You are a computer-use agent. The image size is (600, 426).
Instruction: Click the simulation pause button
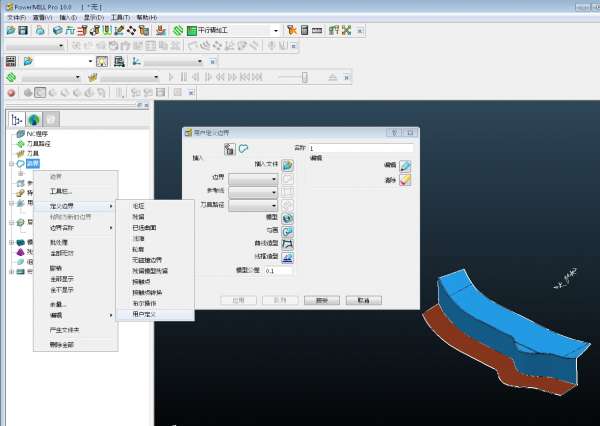tap(184, 77)
